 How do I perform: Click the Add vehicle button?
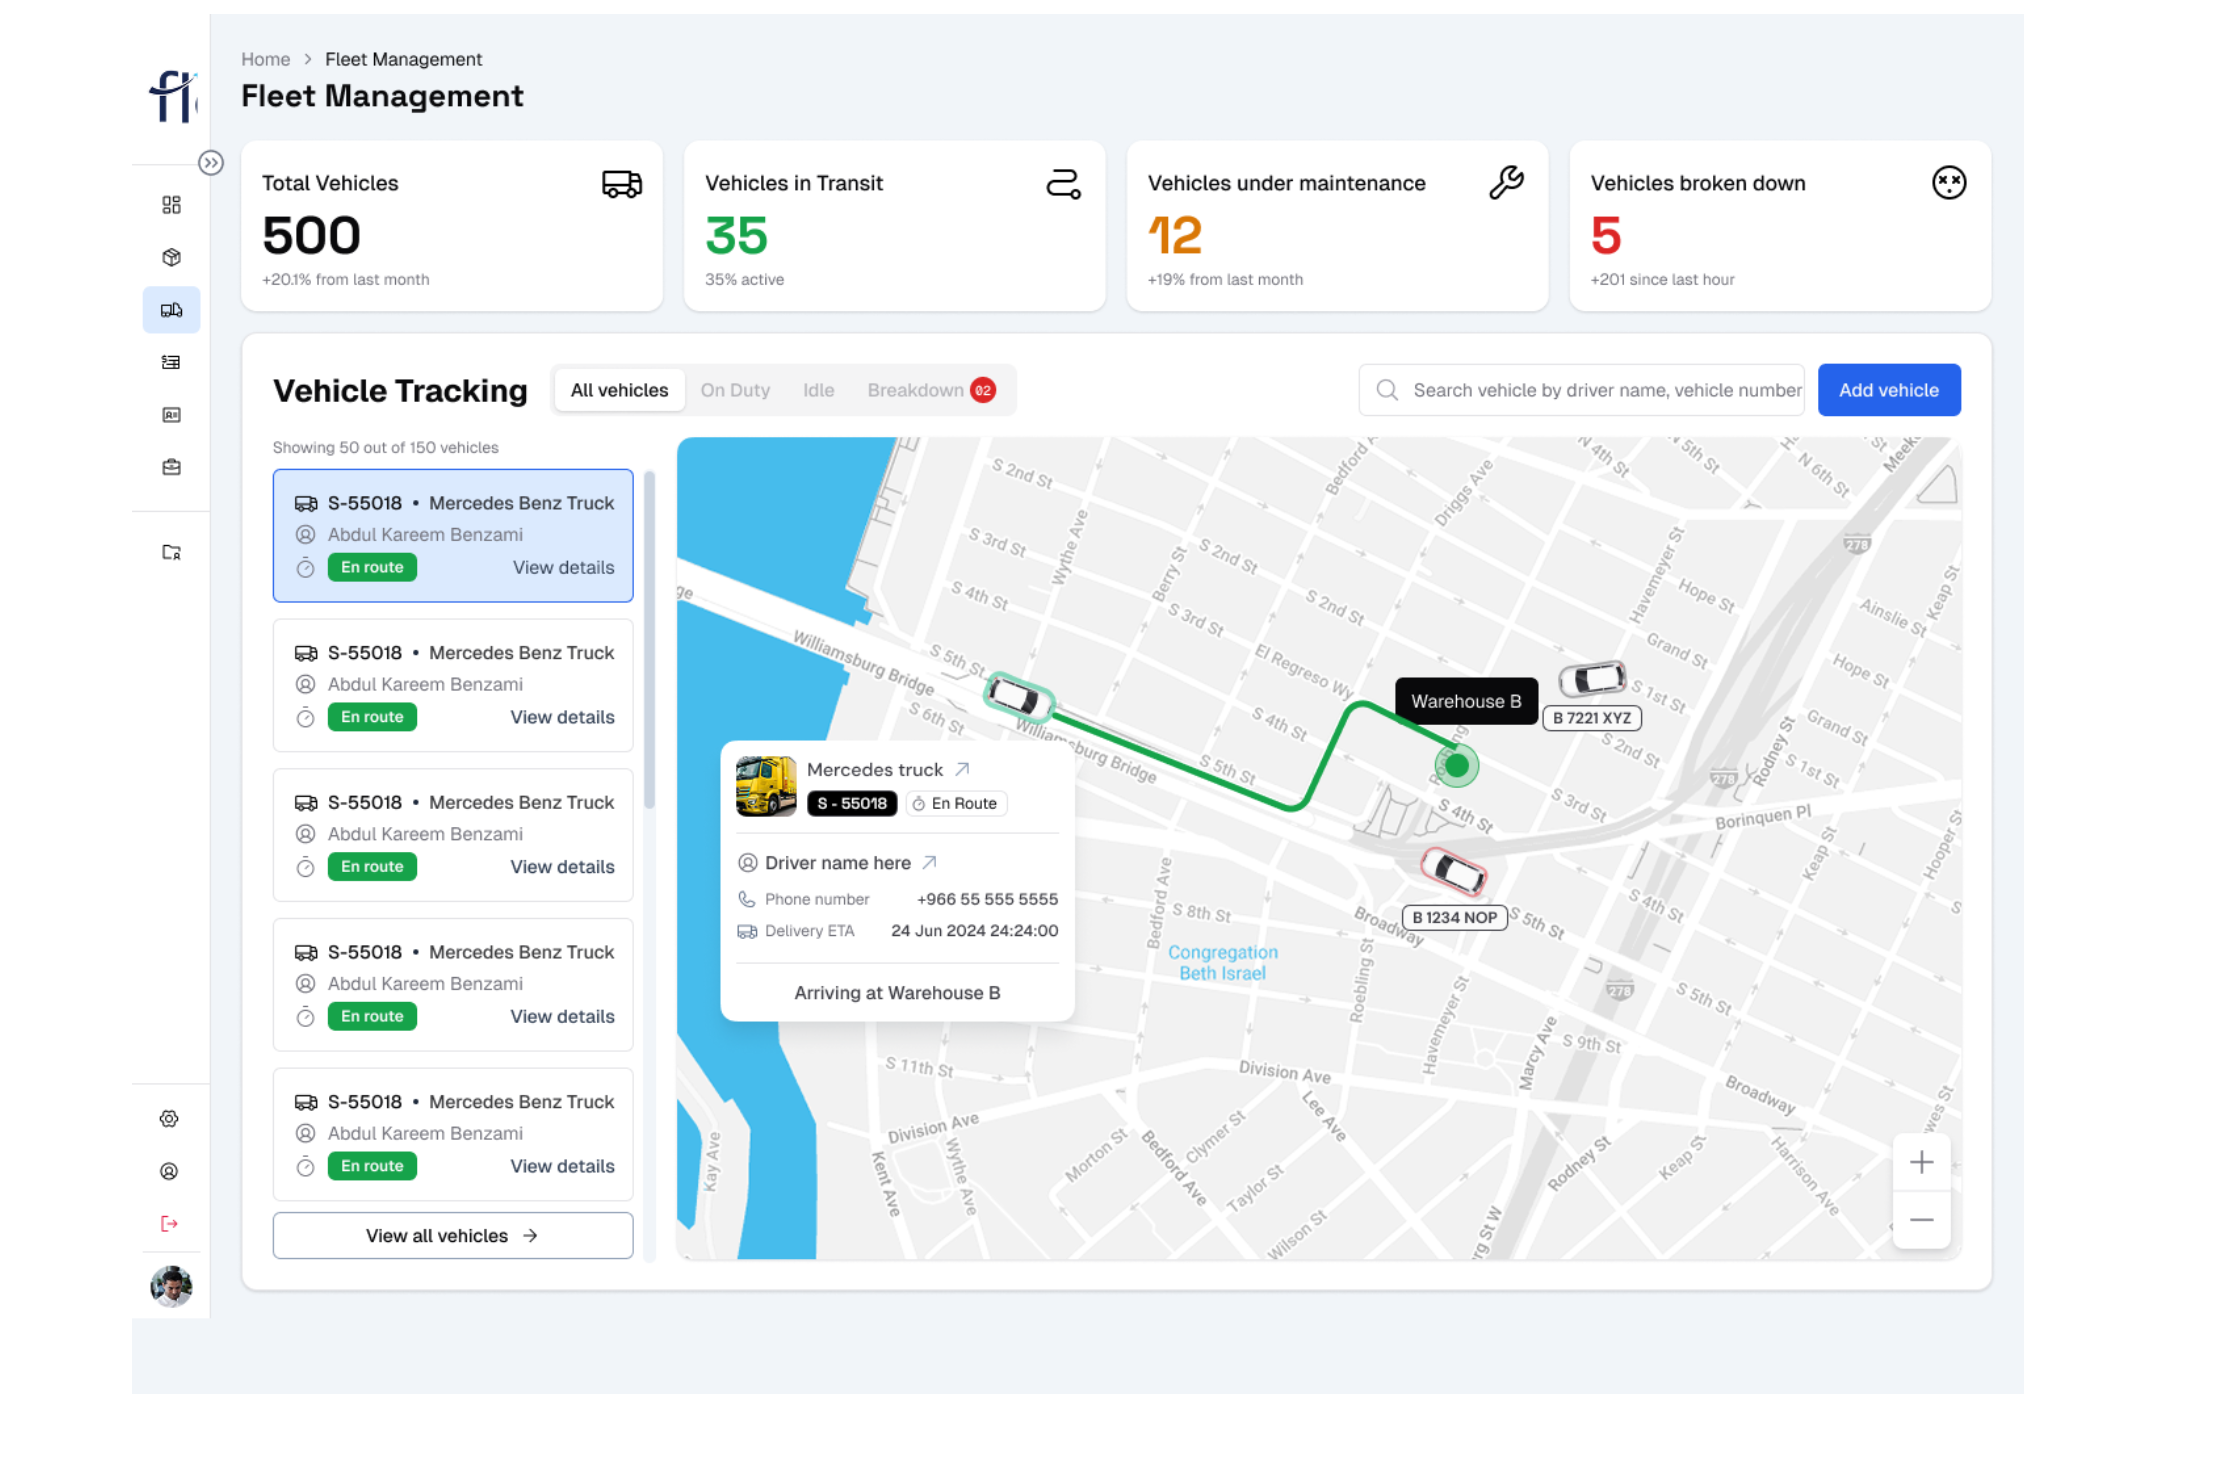pos(1889,390)
